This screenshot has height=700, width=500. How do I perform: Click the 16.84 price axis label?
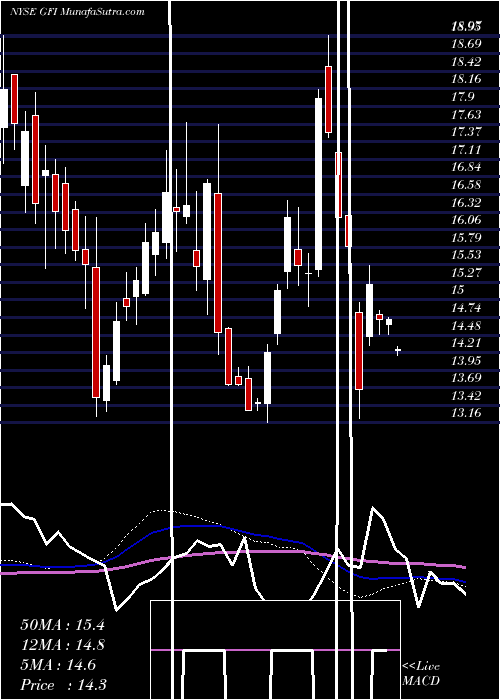coord(466,167)
